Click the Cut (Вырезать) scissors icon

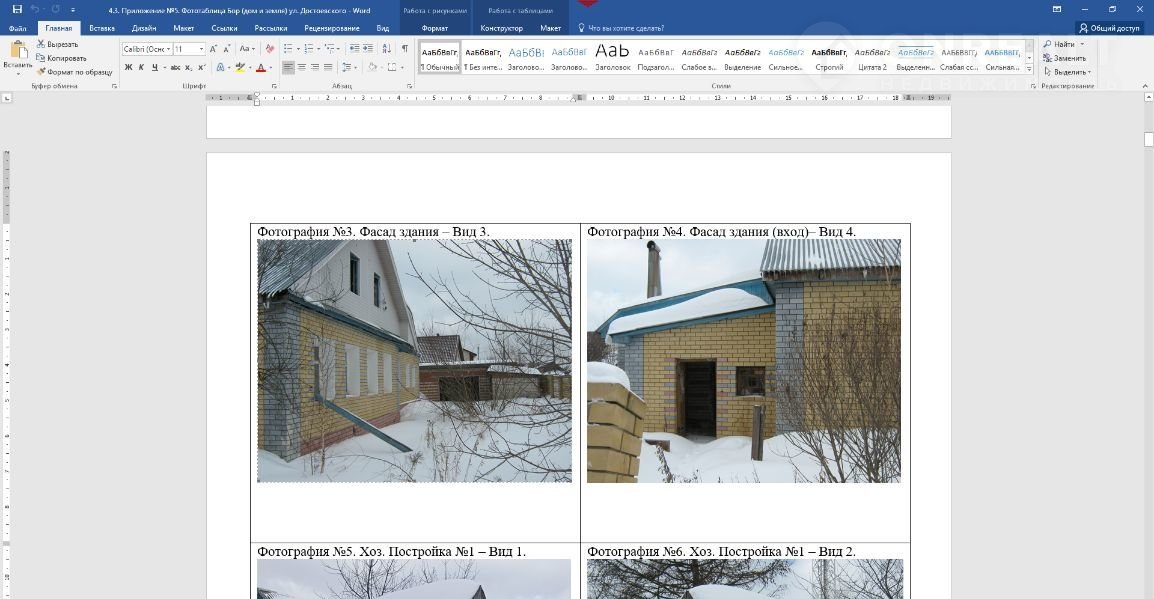pos(41,44)
